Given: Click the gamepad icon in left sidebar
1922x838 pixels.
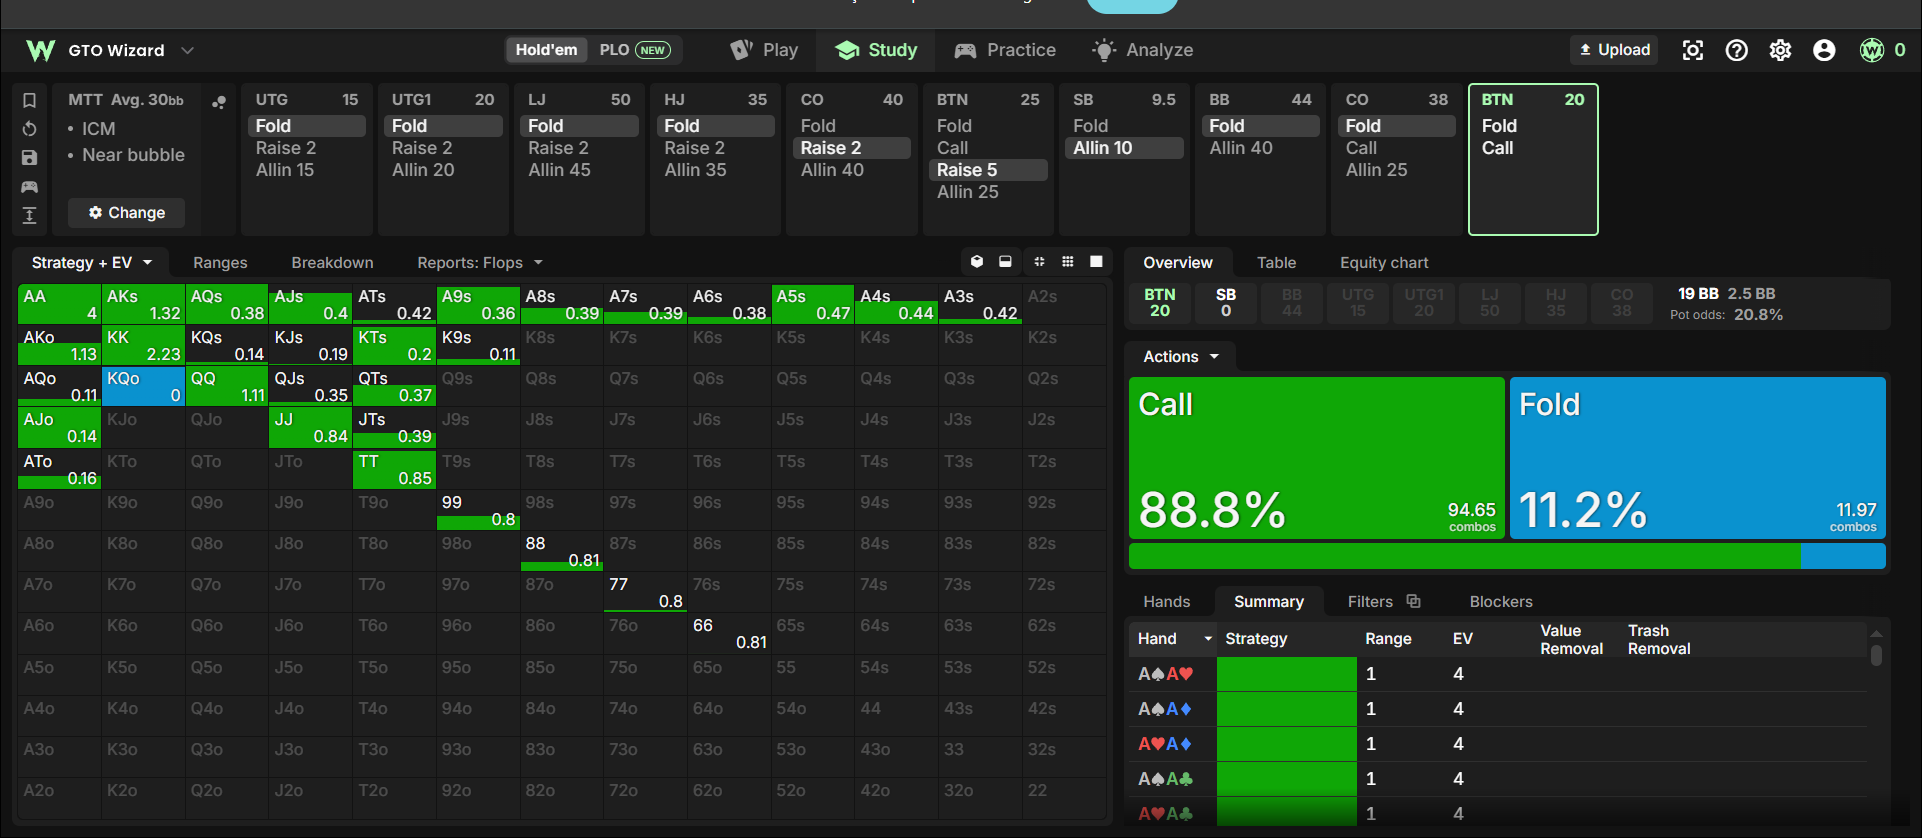Looking at the screenshot, I should 30,187.
